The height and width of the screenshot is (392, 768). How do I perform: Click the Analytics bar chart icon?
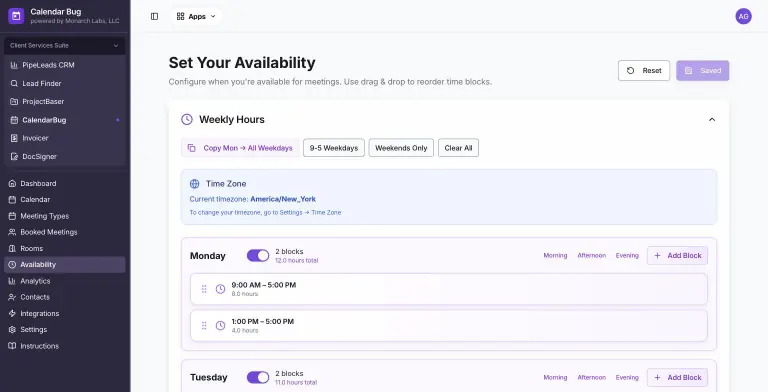(x=12, y=281)
